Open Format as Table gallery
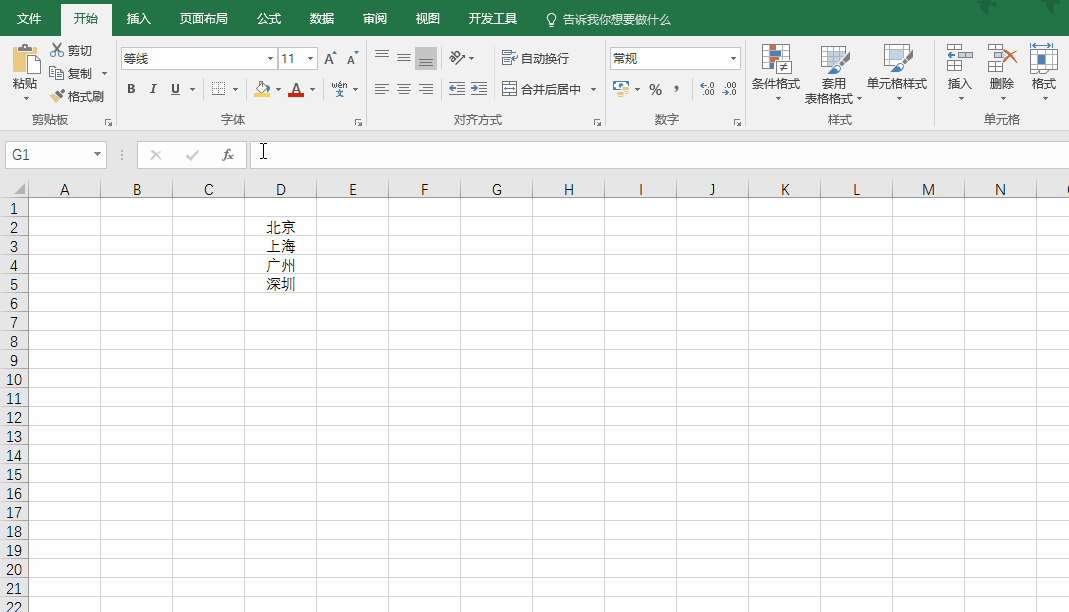Viewport: 1069px width, 612px height. [x=833, y=74]
